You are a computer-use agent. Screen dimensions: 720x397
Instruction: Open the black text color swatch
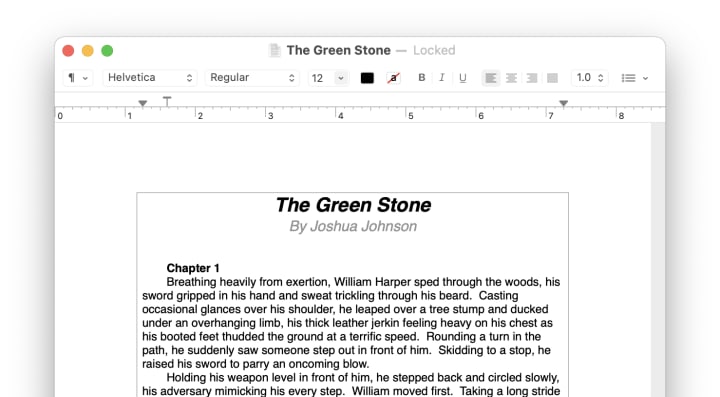point(367,78)
